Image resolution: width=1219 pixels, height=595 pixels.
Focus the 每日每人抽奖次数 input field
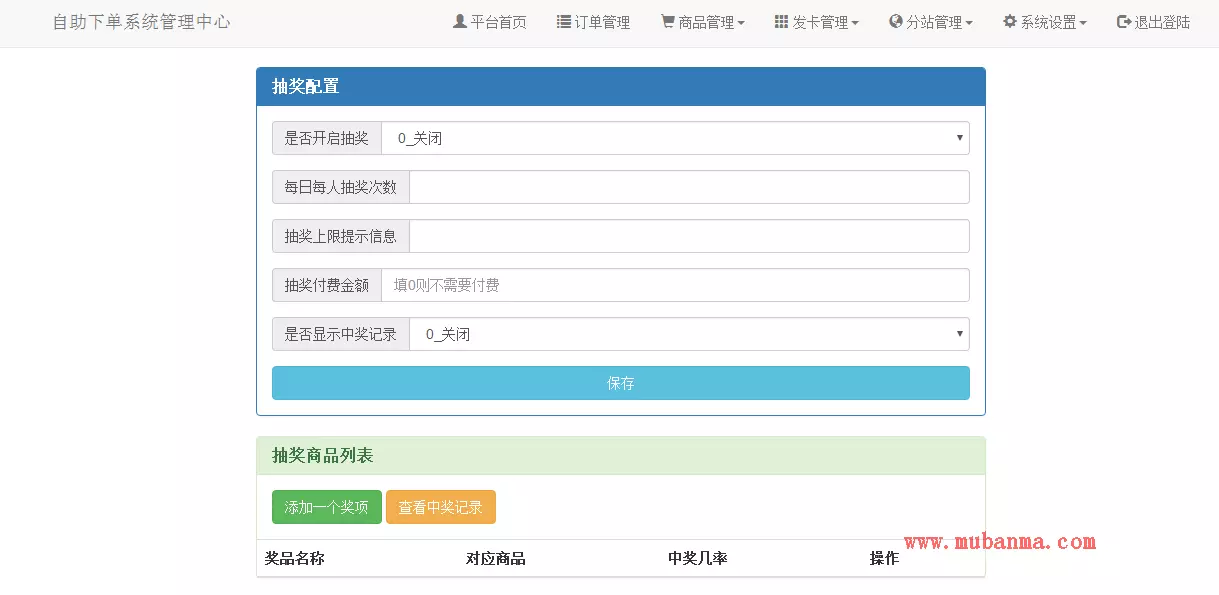(x=689, y=187)
